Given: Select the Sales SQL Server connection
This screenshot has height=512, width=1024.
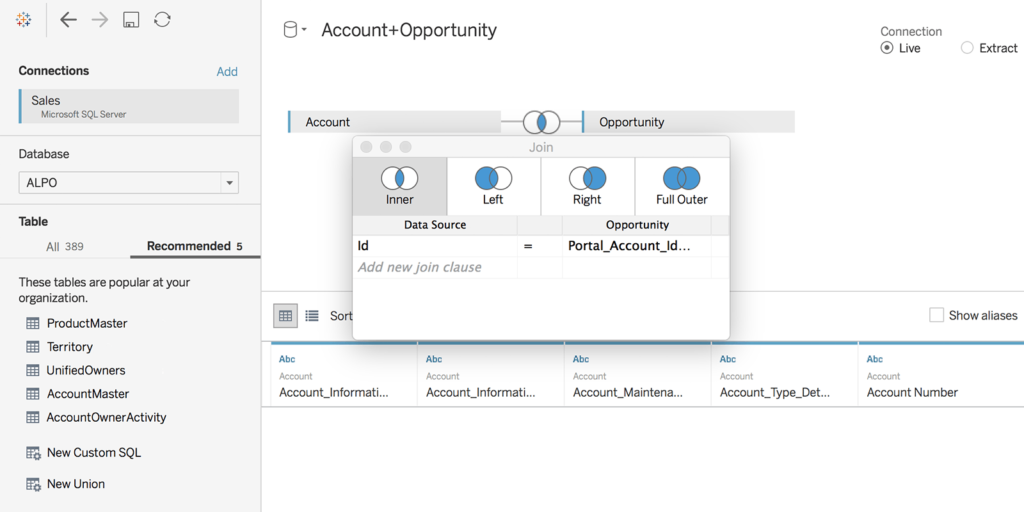Looking at the screenshot, I should [129, 106].
